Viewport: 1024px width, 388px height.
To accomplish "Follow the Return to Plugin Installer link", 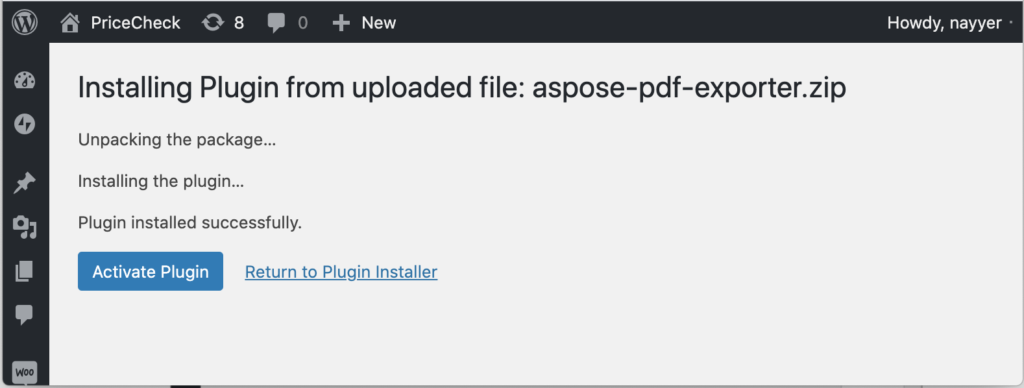I will (341, 272).
